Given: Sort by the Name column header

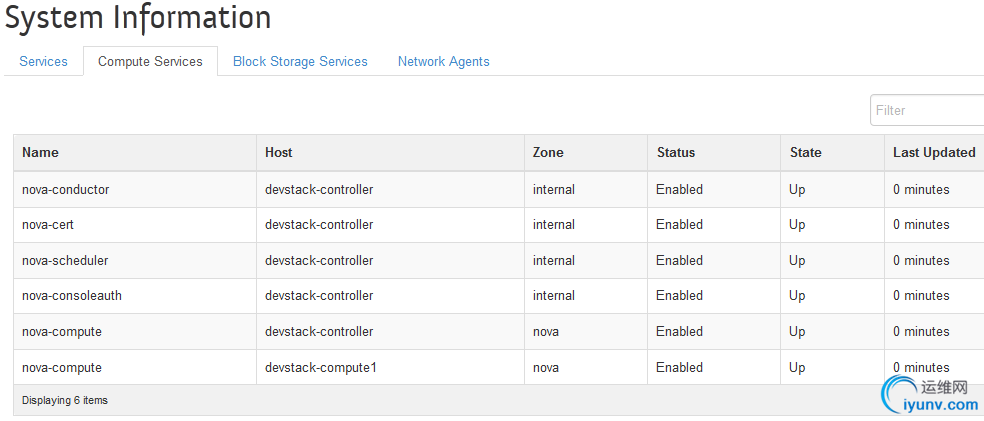Looking at the screenshot, I should 40,152.
